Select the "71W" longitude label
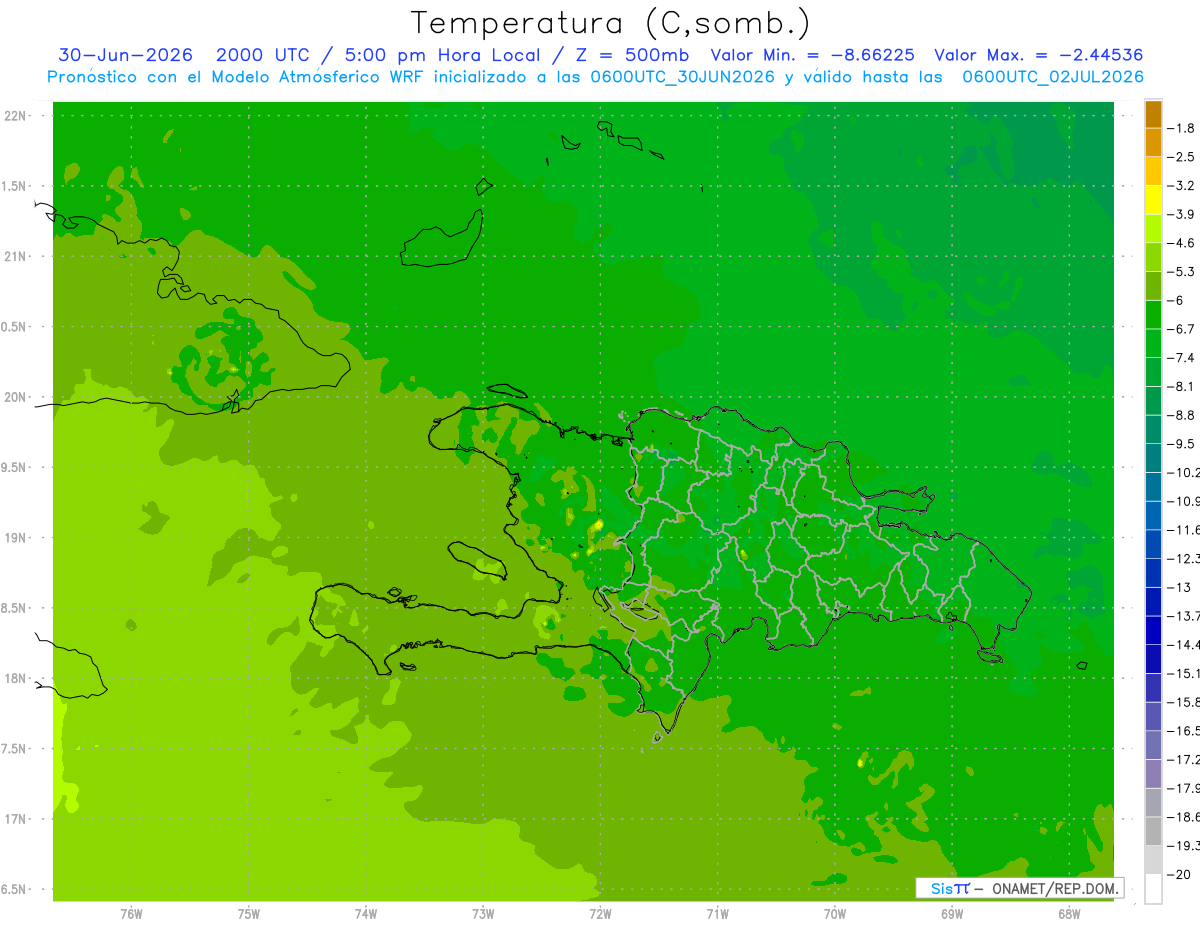Screen dimensions: 1200x927 (x=717, y=915)
